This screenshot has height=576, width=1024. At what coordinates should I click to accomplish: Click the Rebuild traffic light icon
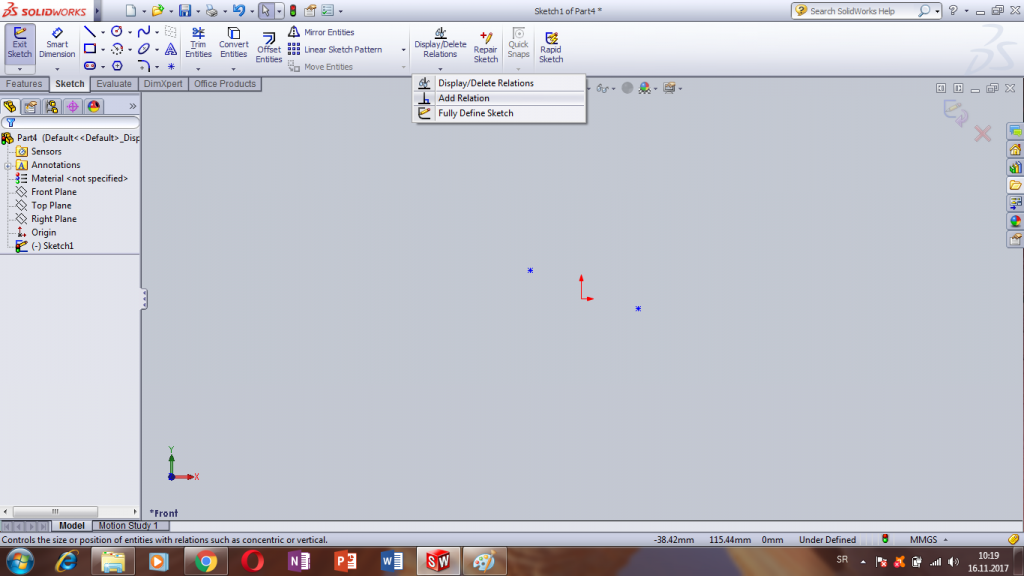tap(293, 10)
